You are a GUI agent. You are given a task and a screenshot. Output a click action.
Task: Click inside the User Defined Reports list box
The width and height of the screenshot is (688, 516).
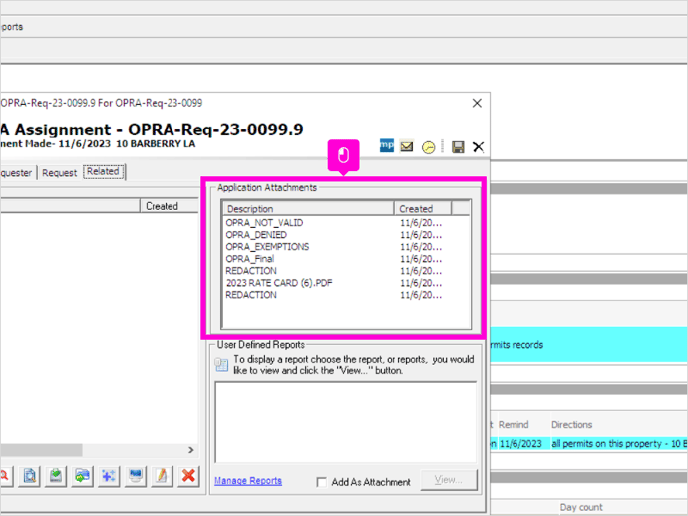(x=346, y=422)
